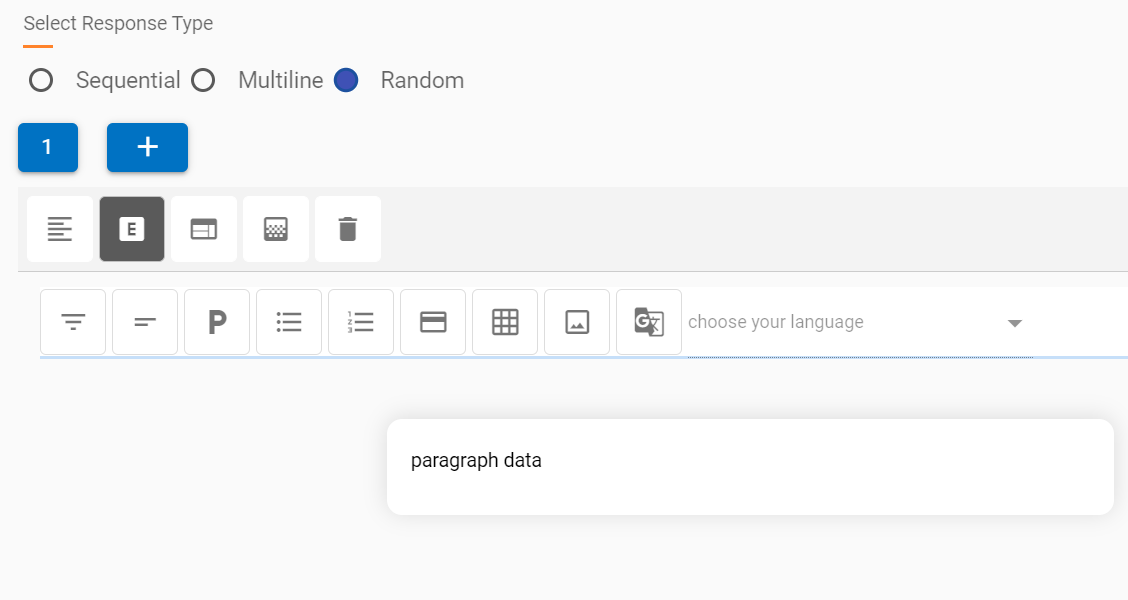Screen dimensions: 1128x600
Task: Open the Google Translate icon
Action: 649,322
